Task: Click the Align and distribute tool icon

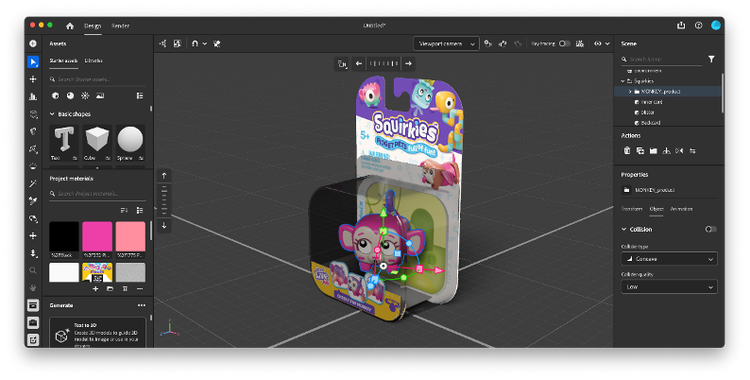Action: pos(33,96)
